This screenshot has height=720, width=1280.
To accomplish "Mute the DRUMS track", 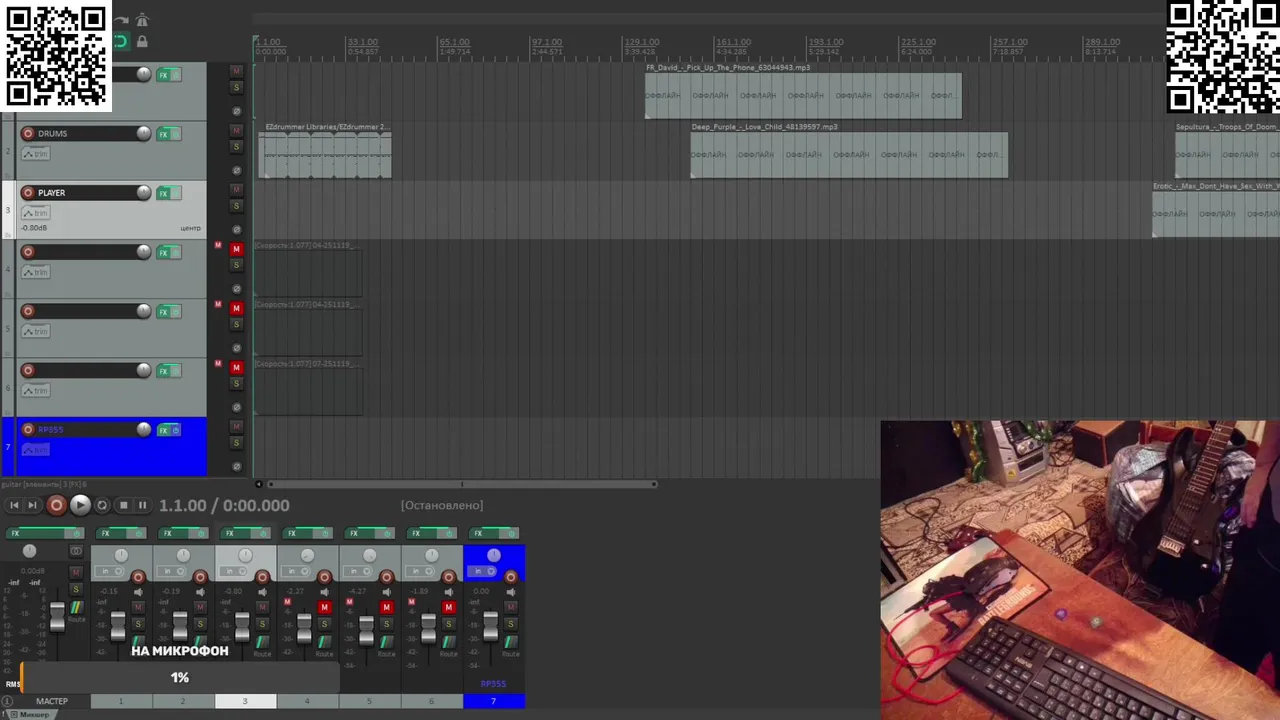I will pyautogui.click(x=236, y=130).
